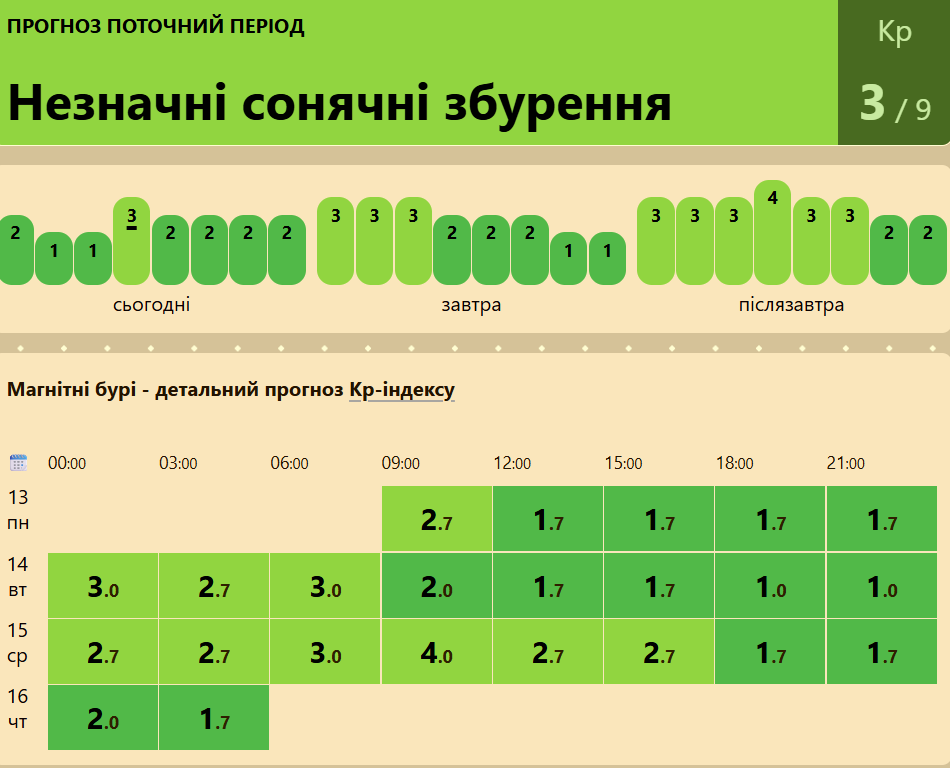
Task: Click the calendar icon above the dates
Action: 18,462
